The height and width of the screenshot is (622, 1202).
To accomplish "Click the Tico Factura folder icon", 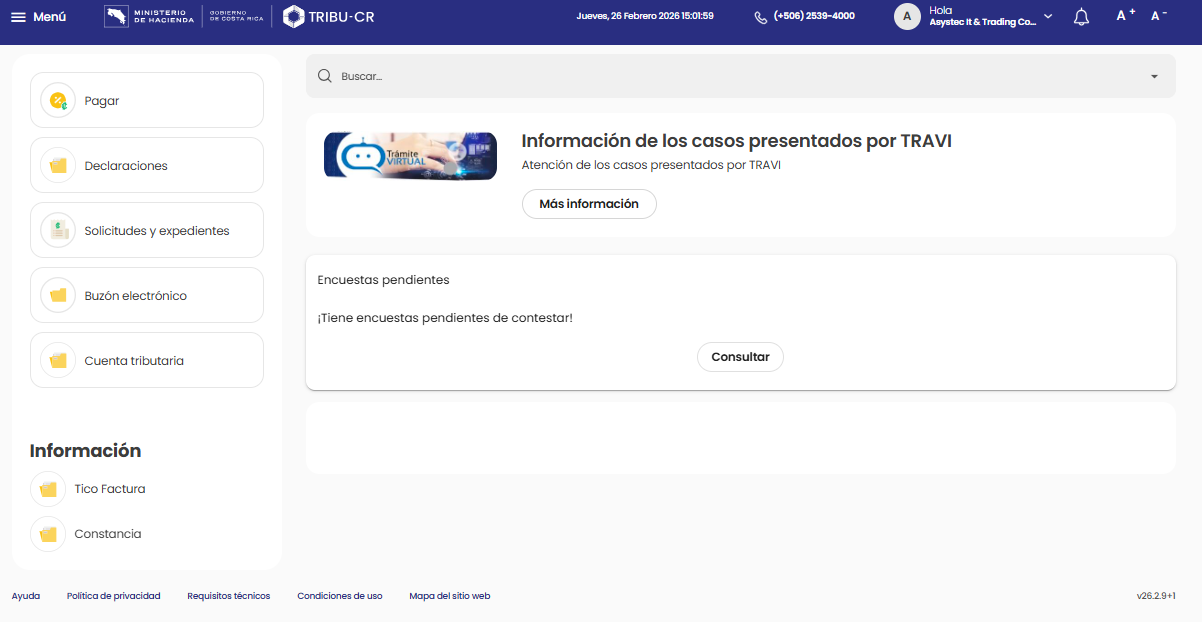I will pos(48,490).
